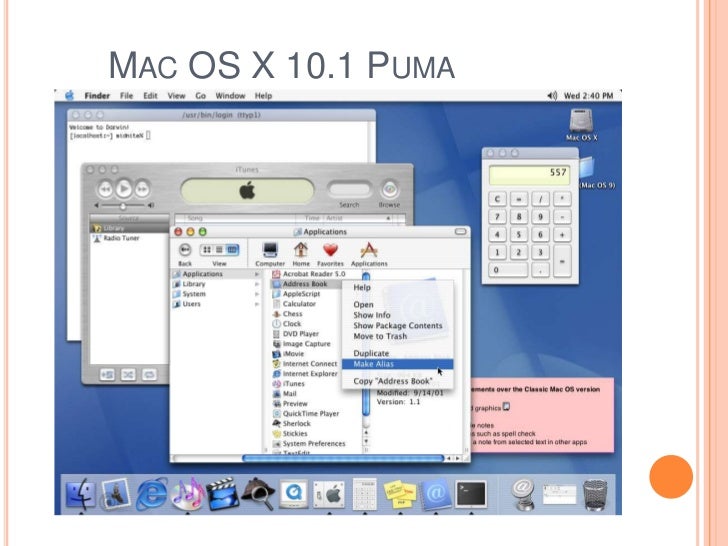Select Sherlock in Applications list
728x546 pixels.
click(292, 423)
